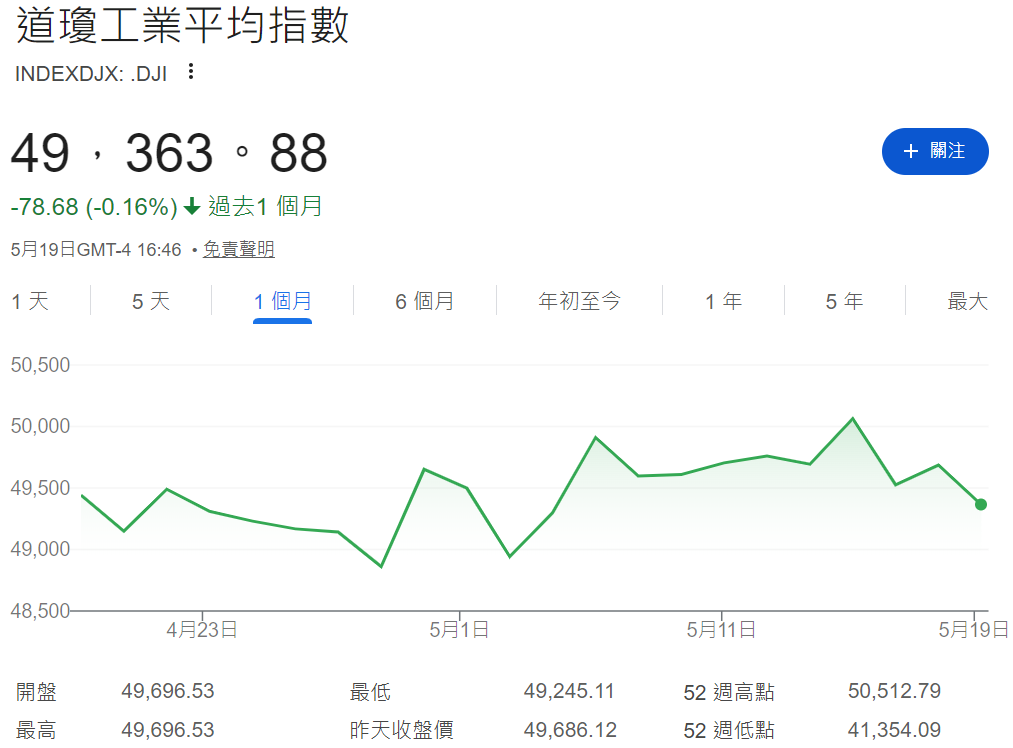
Task: Click the 最高 label in stats table
Action: pyautogui.click(x=36, y=731)
